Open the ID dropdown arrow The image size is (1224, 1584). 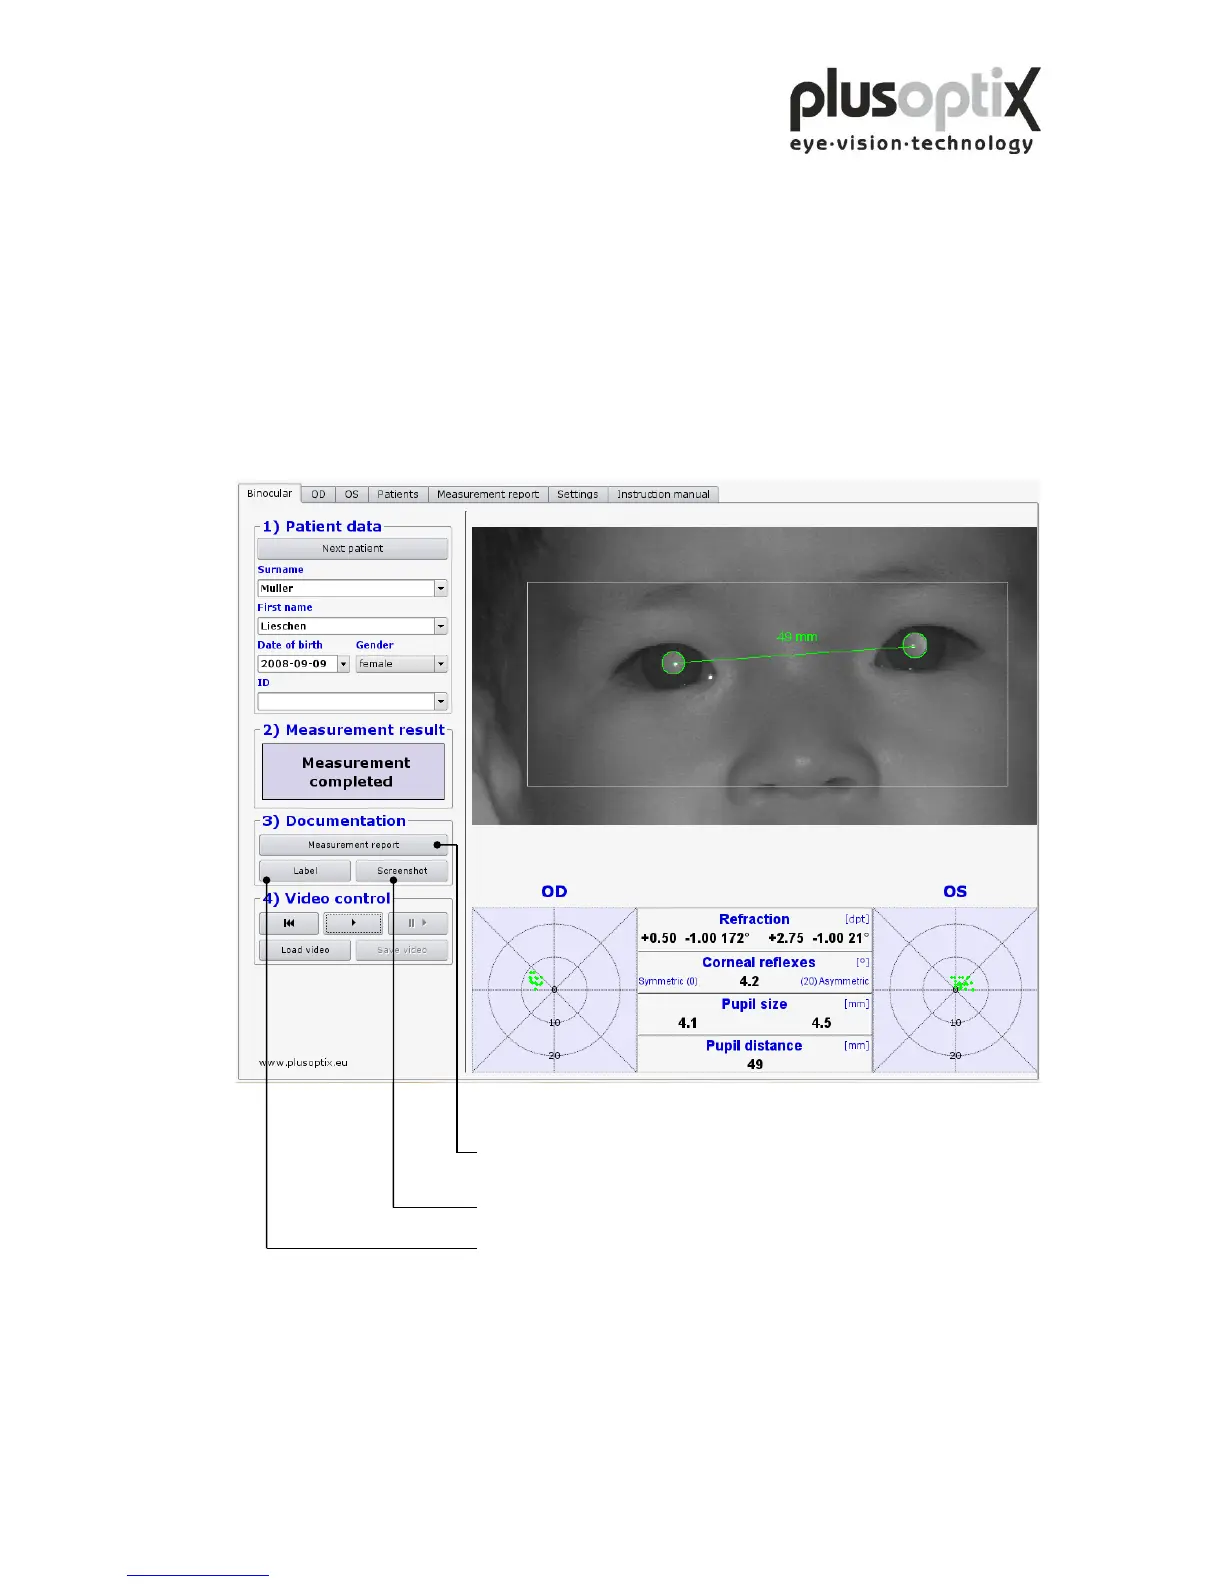(x=441, y=702)
